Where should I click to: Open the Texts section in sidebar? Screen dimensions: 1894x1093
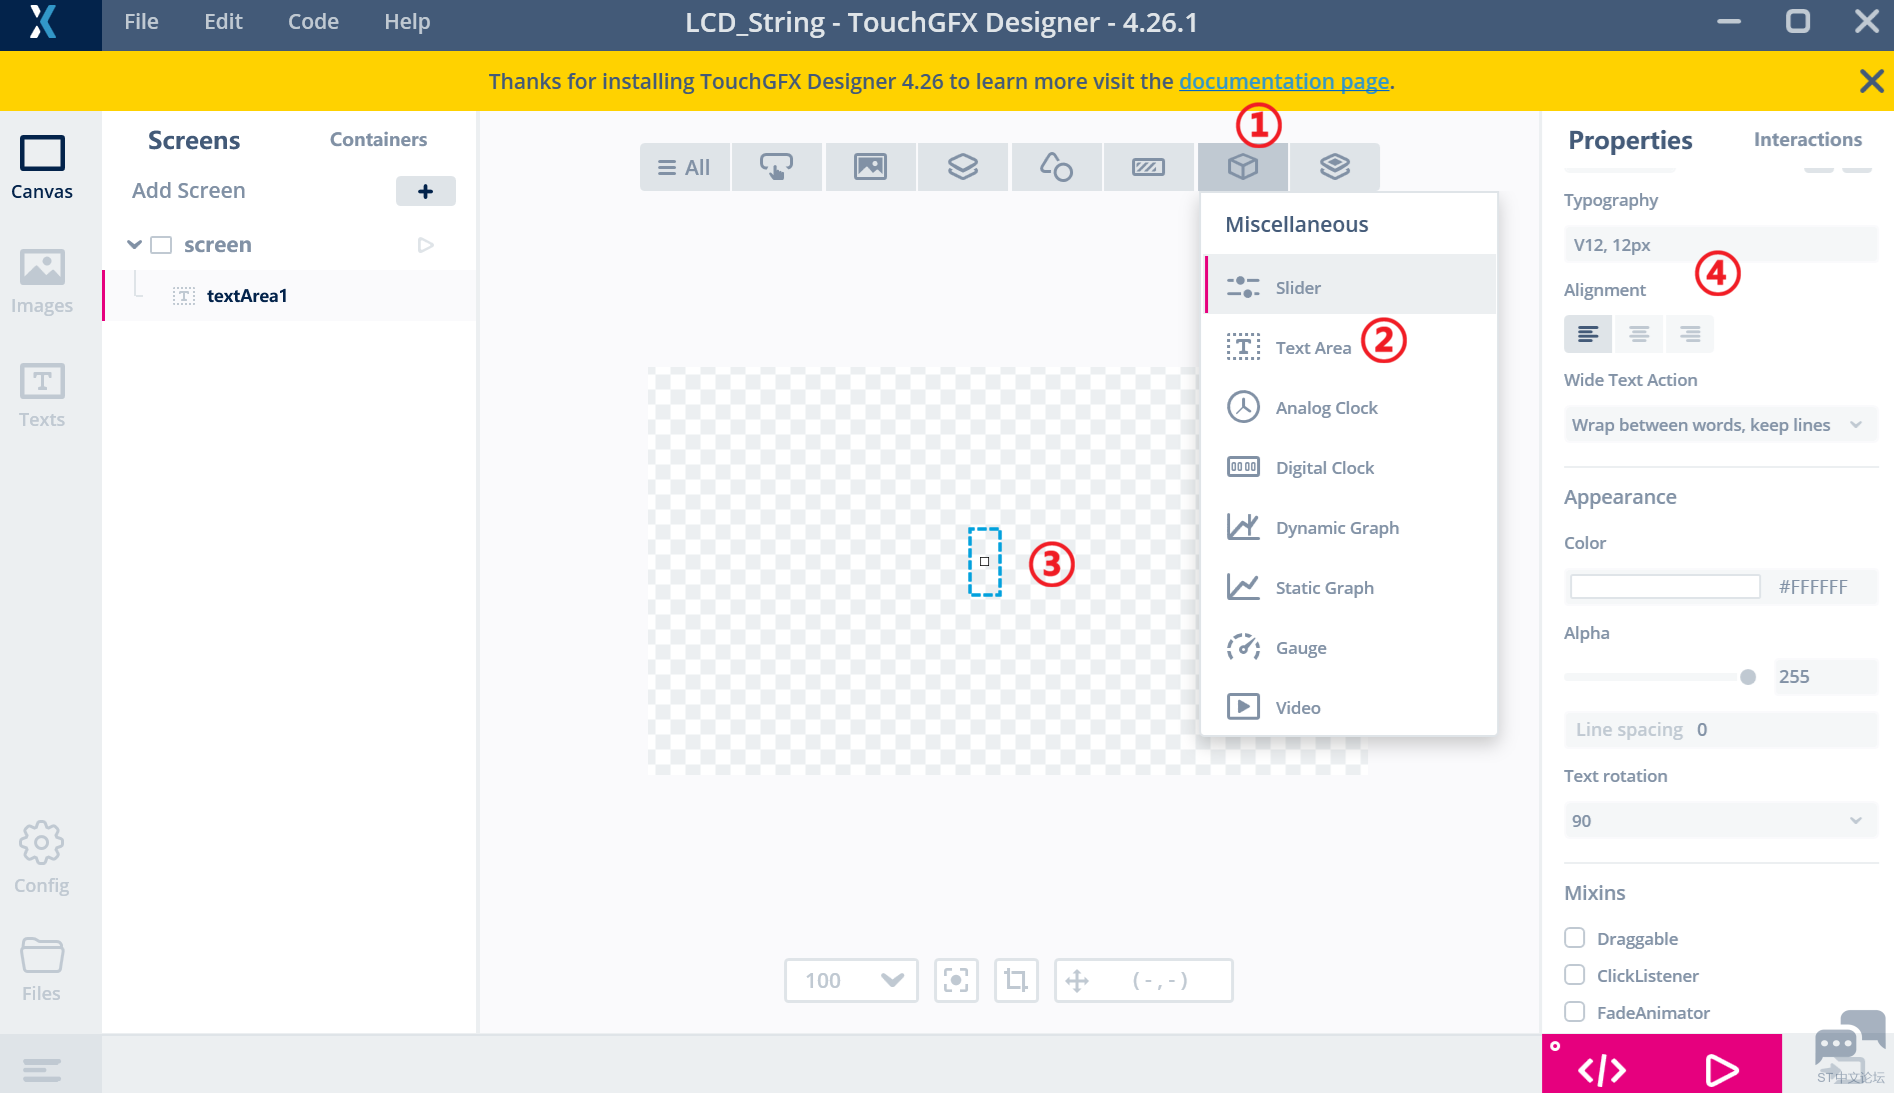(42, 396)
